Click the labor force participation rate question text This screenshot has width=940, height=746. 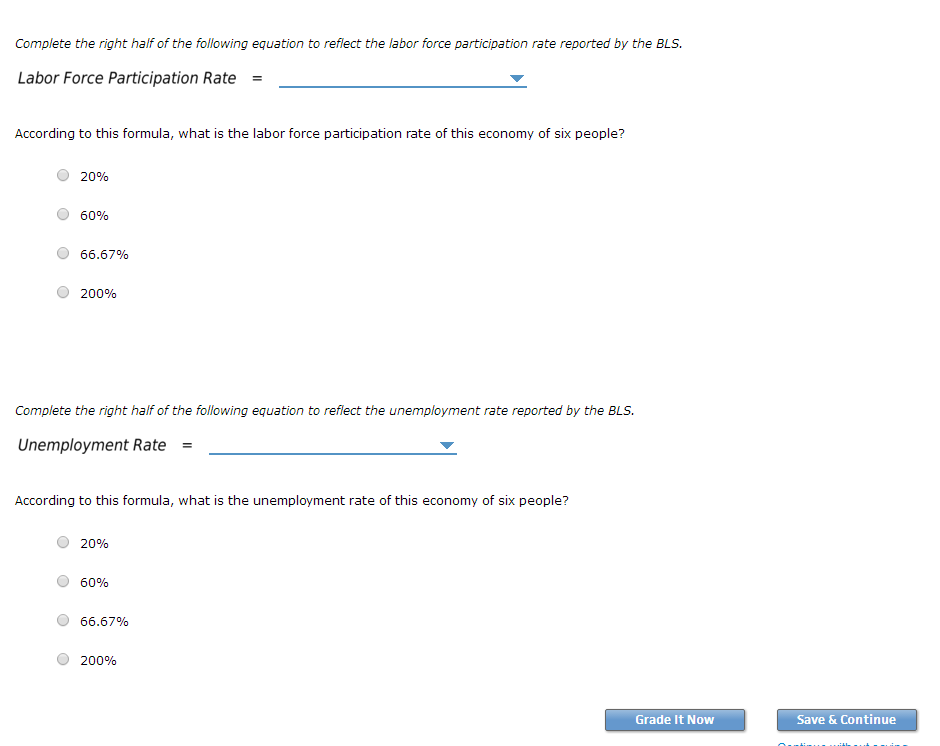(320, 134)
